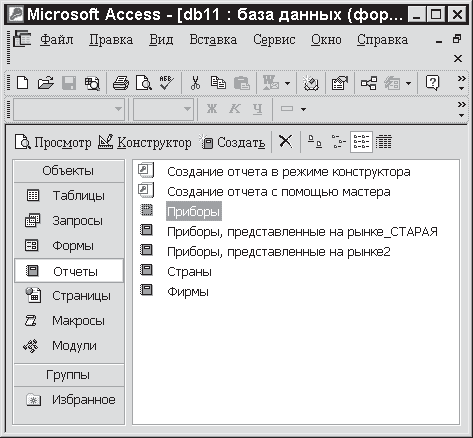The height and width of the screenshot is (438, 473).
Task: Switch to Details table view button
Action: 384,142
